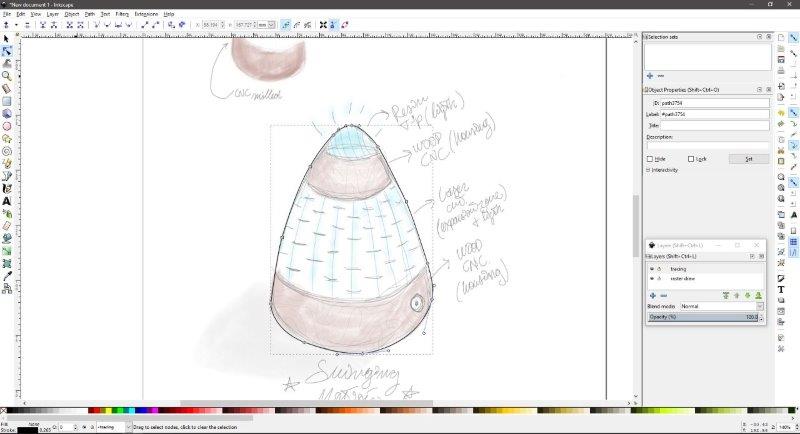Toggle enable snapping at top of snap bar
The image size is (800, 434).
[794, 38]
